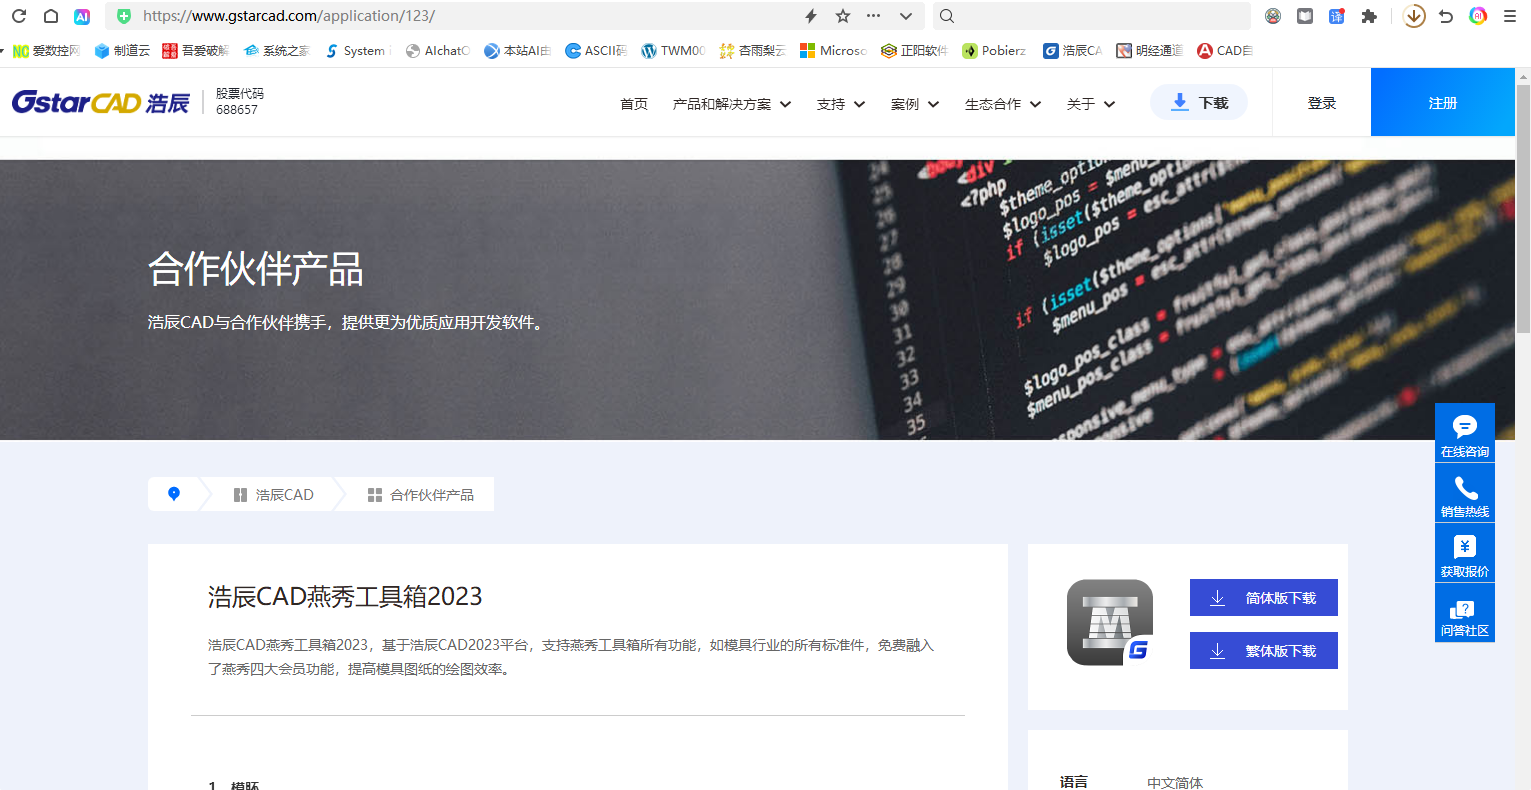
Task: Click the 繁体版下载 download button
Action: click(x=1264, y=651)
